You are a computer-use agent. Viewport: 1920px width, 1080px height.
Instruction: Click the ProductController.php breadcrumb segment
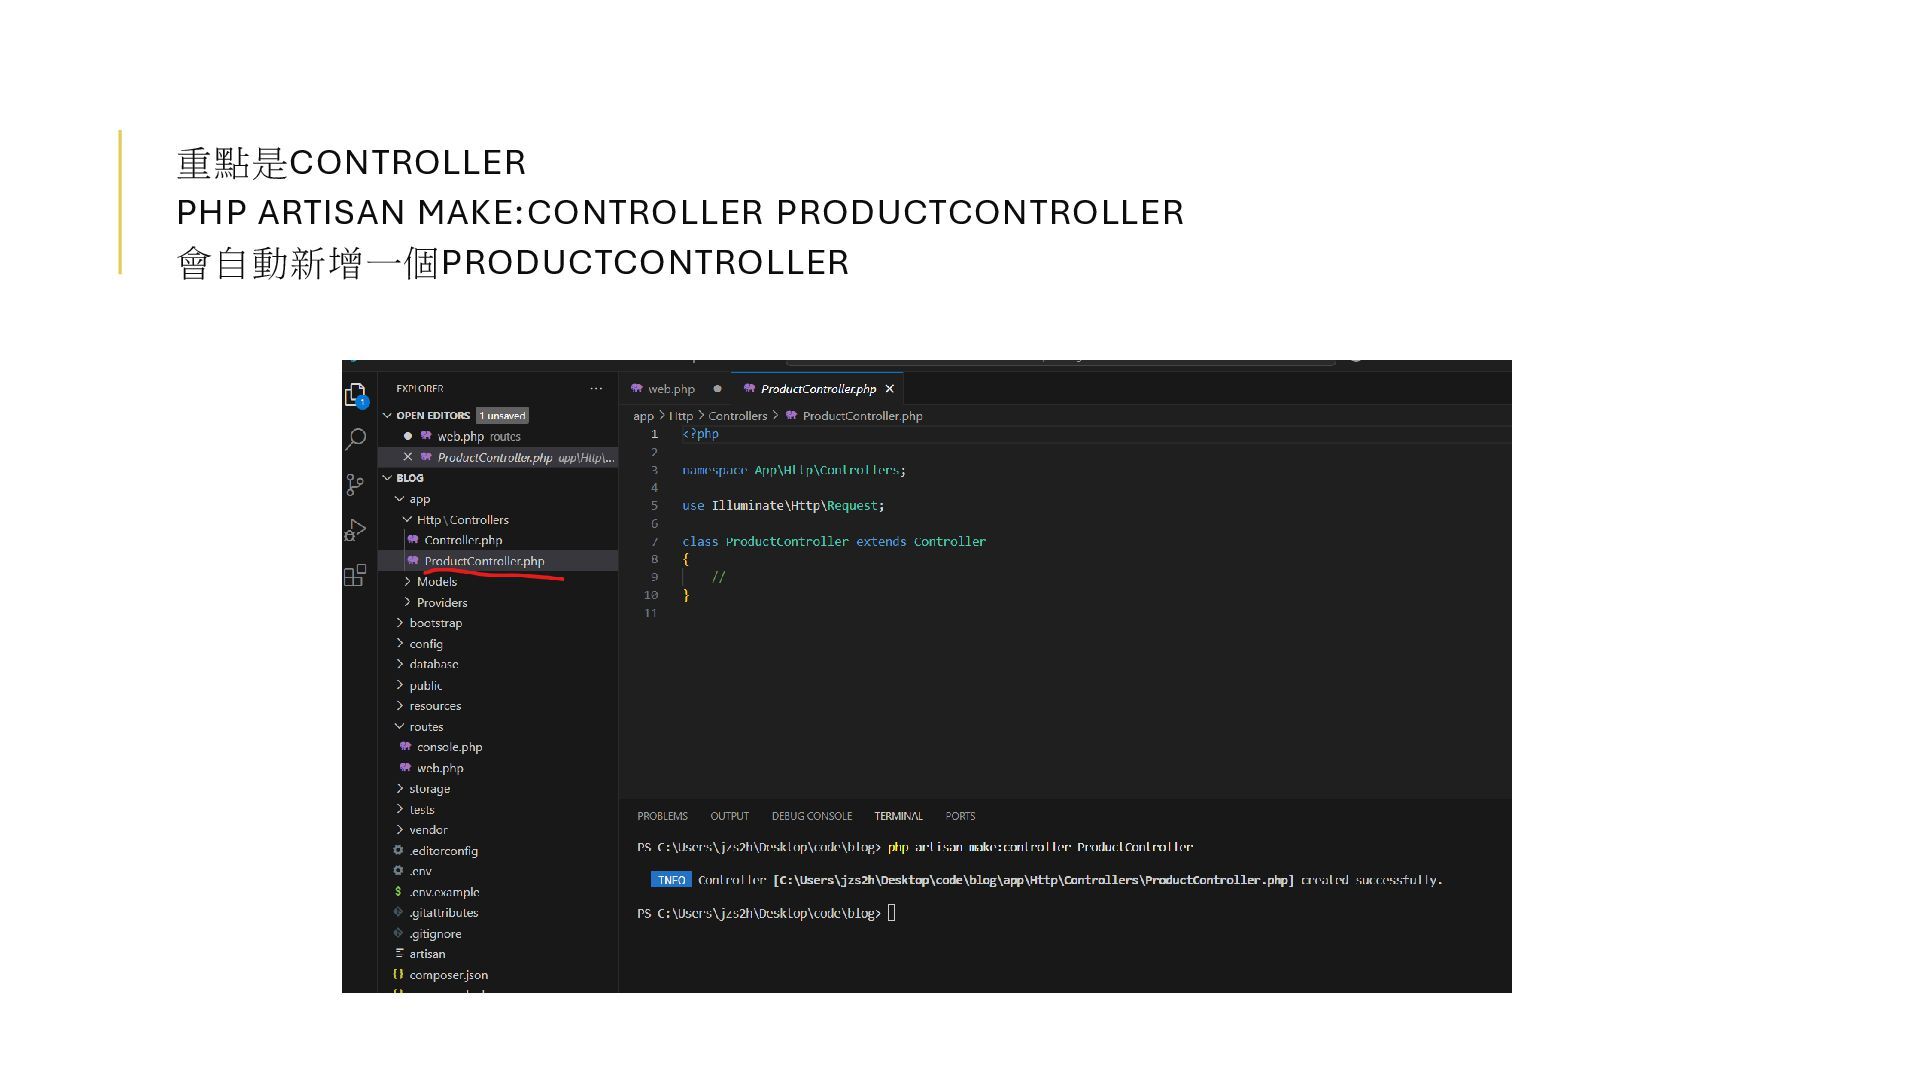coord(862,416)
